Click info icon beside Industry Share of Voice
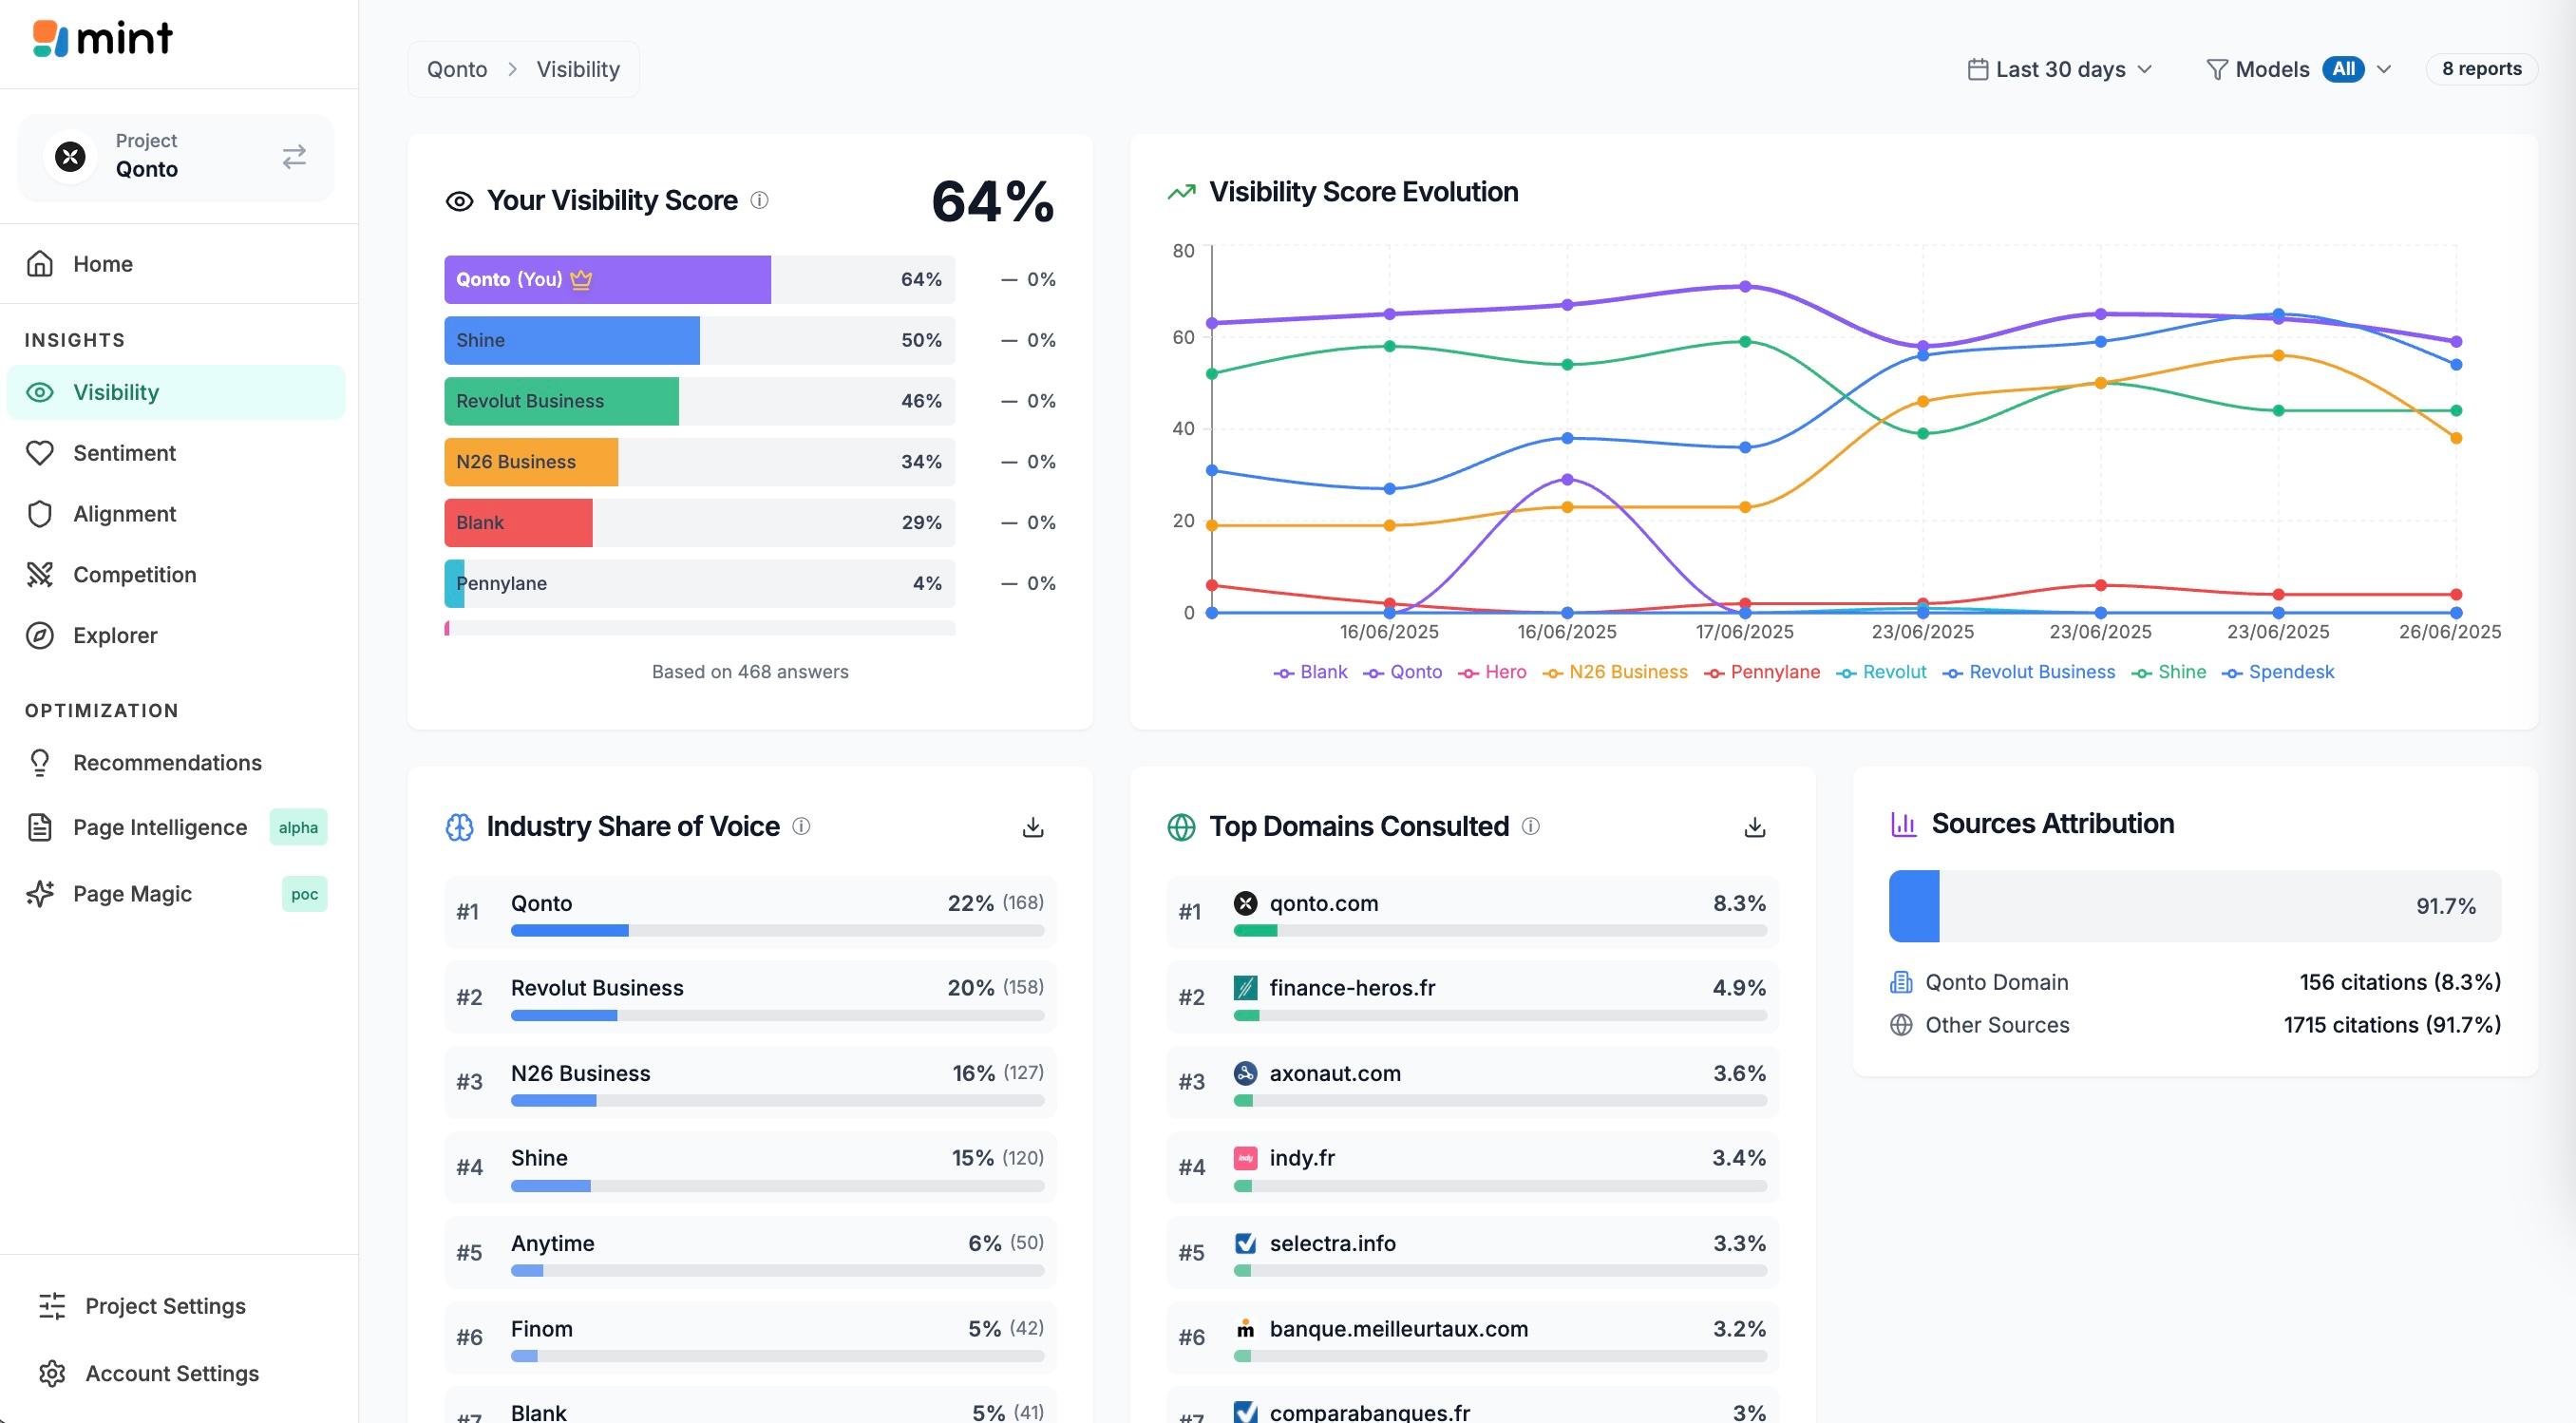The height and width of the screenshot is (1423, 2576). [x=801, y=826]
